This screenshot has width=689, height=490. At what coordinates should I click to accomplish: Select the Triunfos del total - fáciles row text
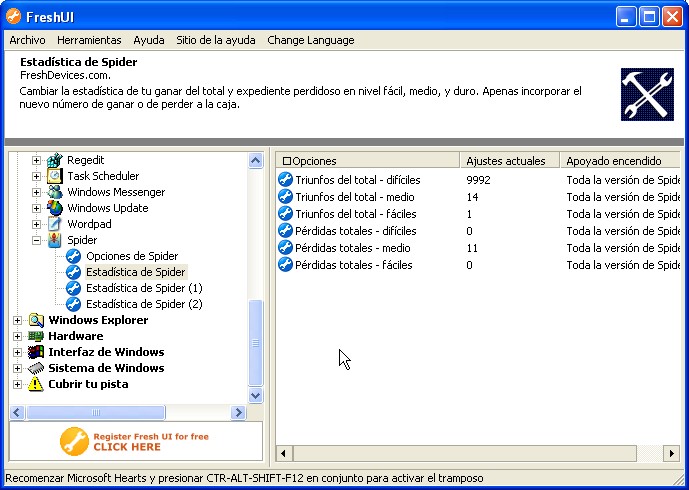point(356,214)
